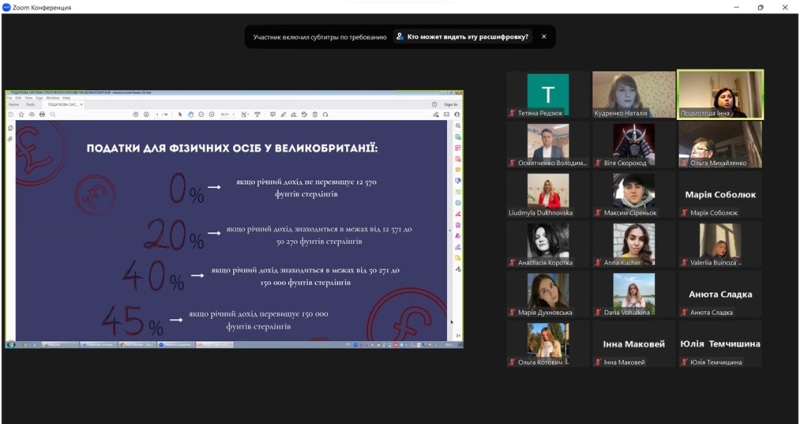Click the Zoom app icon in title bar
The image size is (800, 424).
pos(7,7)
